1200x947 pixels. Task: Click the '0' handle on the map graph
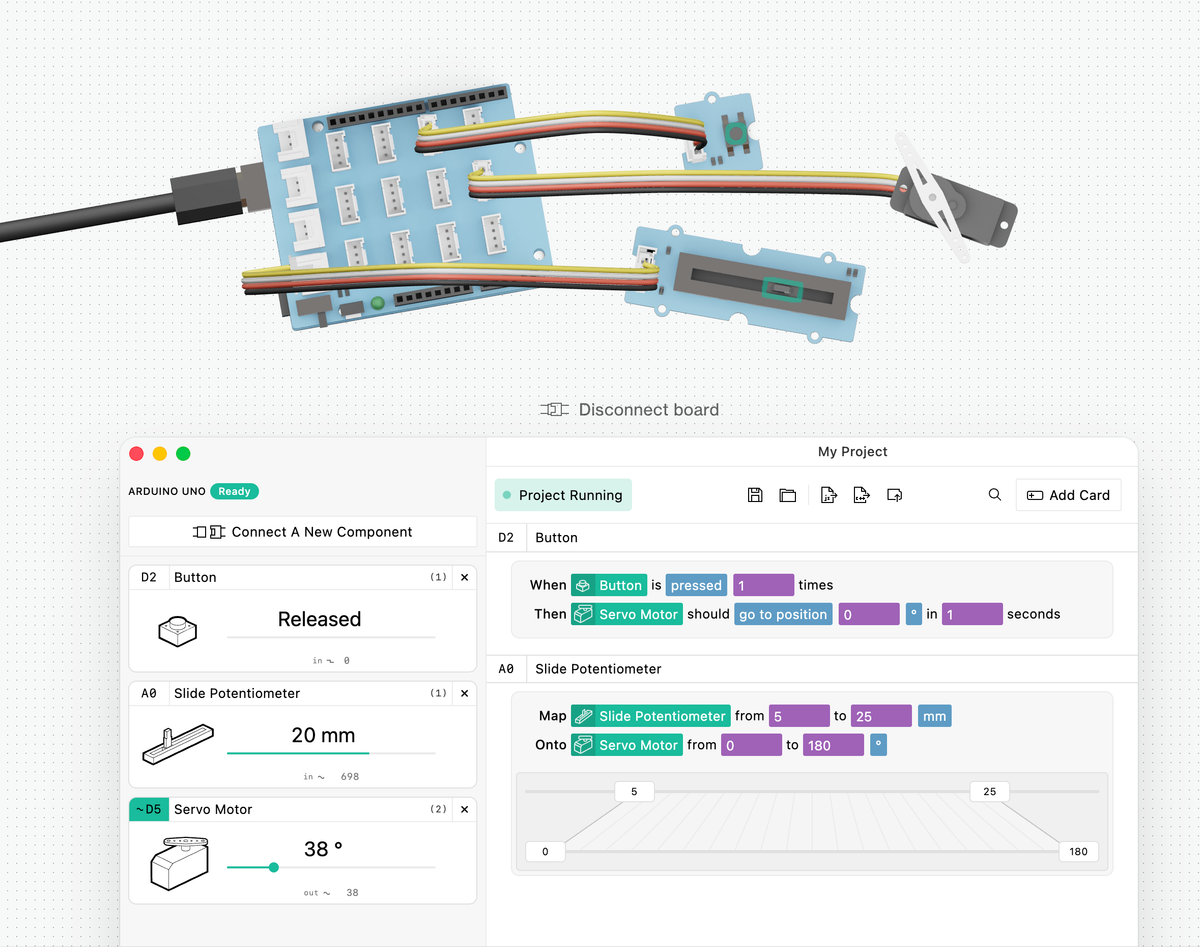[545, 851]
